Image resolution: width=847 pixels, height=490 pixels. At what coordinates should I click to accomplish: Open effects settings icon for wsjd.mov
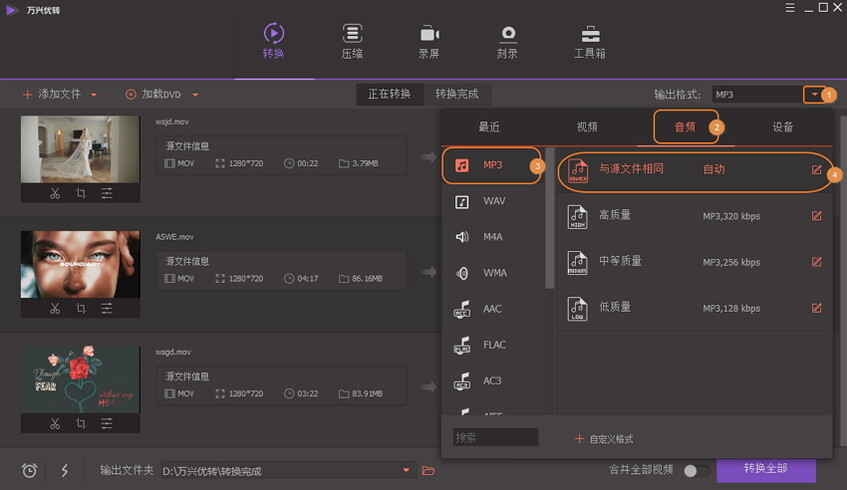(107, 193)
